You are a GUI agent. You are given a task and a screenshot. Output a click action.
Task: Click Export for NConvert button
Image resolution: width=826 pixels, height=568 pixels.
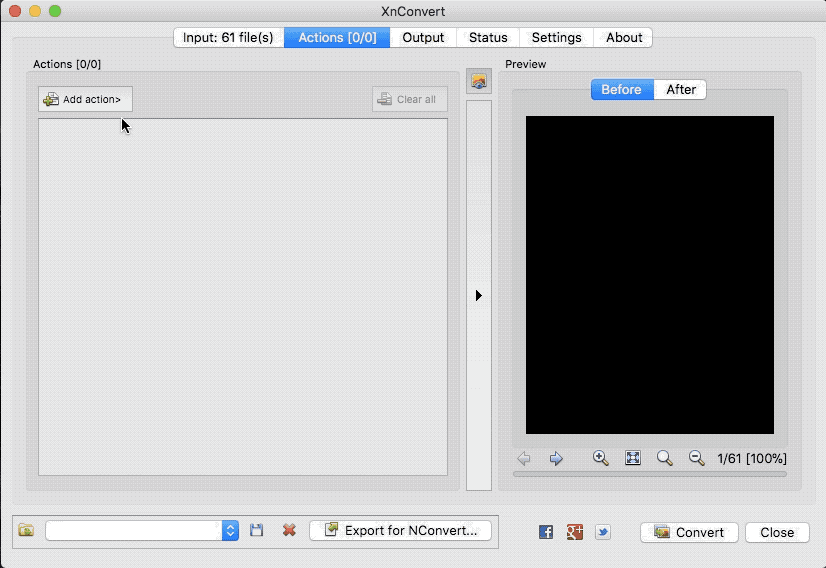coord(400,531)
